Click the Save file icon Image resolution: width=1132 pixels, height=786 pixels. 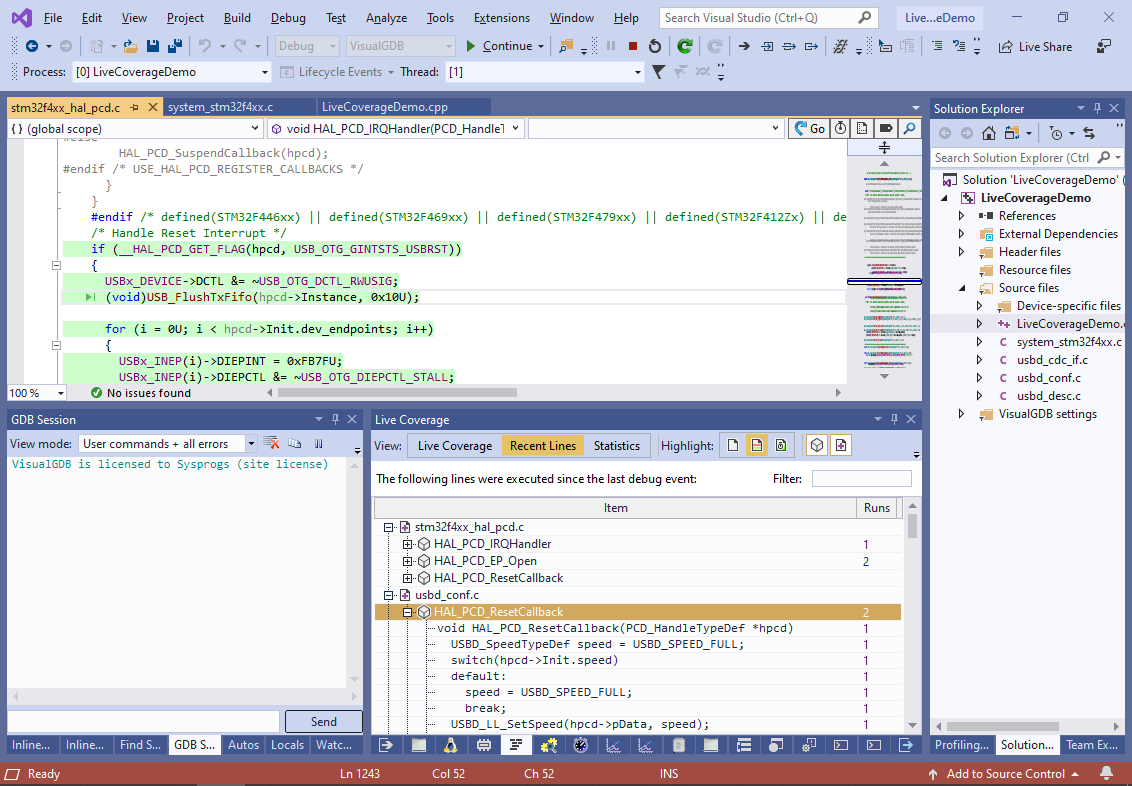point(152,46)
